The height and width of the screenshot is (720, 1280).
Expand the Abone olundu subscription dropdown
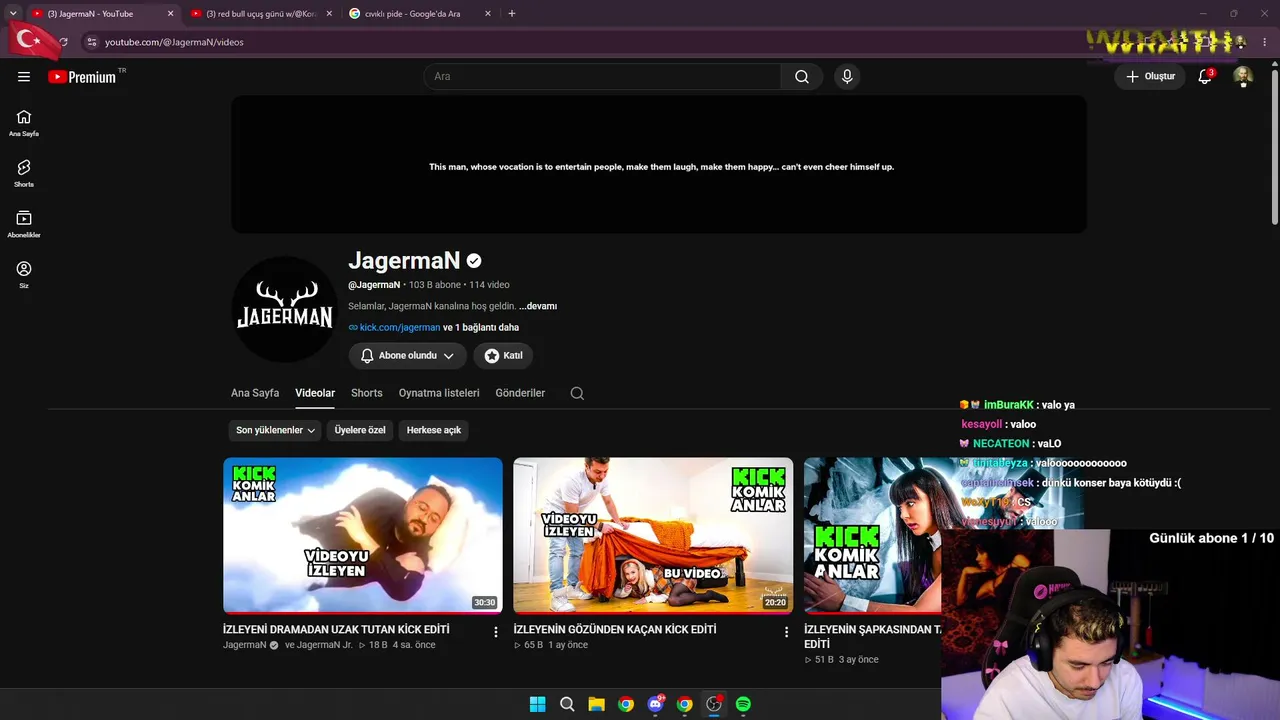pyautogui.click(x=407, y=355)
